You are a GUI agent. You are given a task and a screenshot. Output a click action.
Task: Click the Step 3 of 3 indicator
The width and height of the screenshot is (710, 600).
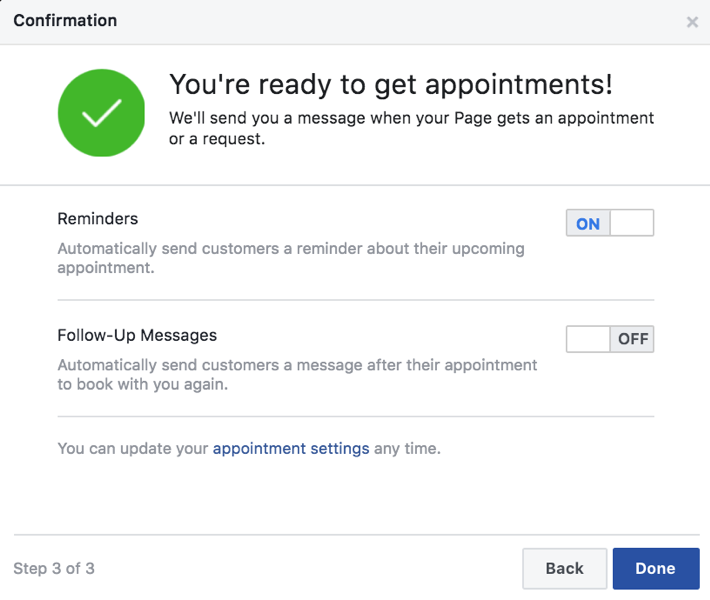click(54, 569)
